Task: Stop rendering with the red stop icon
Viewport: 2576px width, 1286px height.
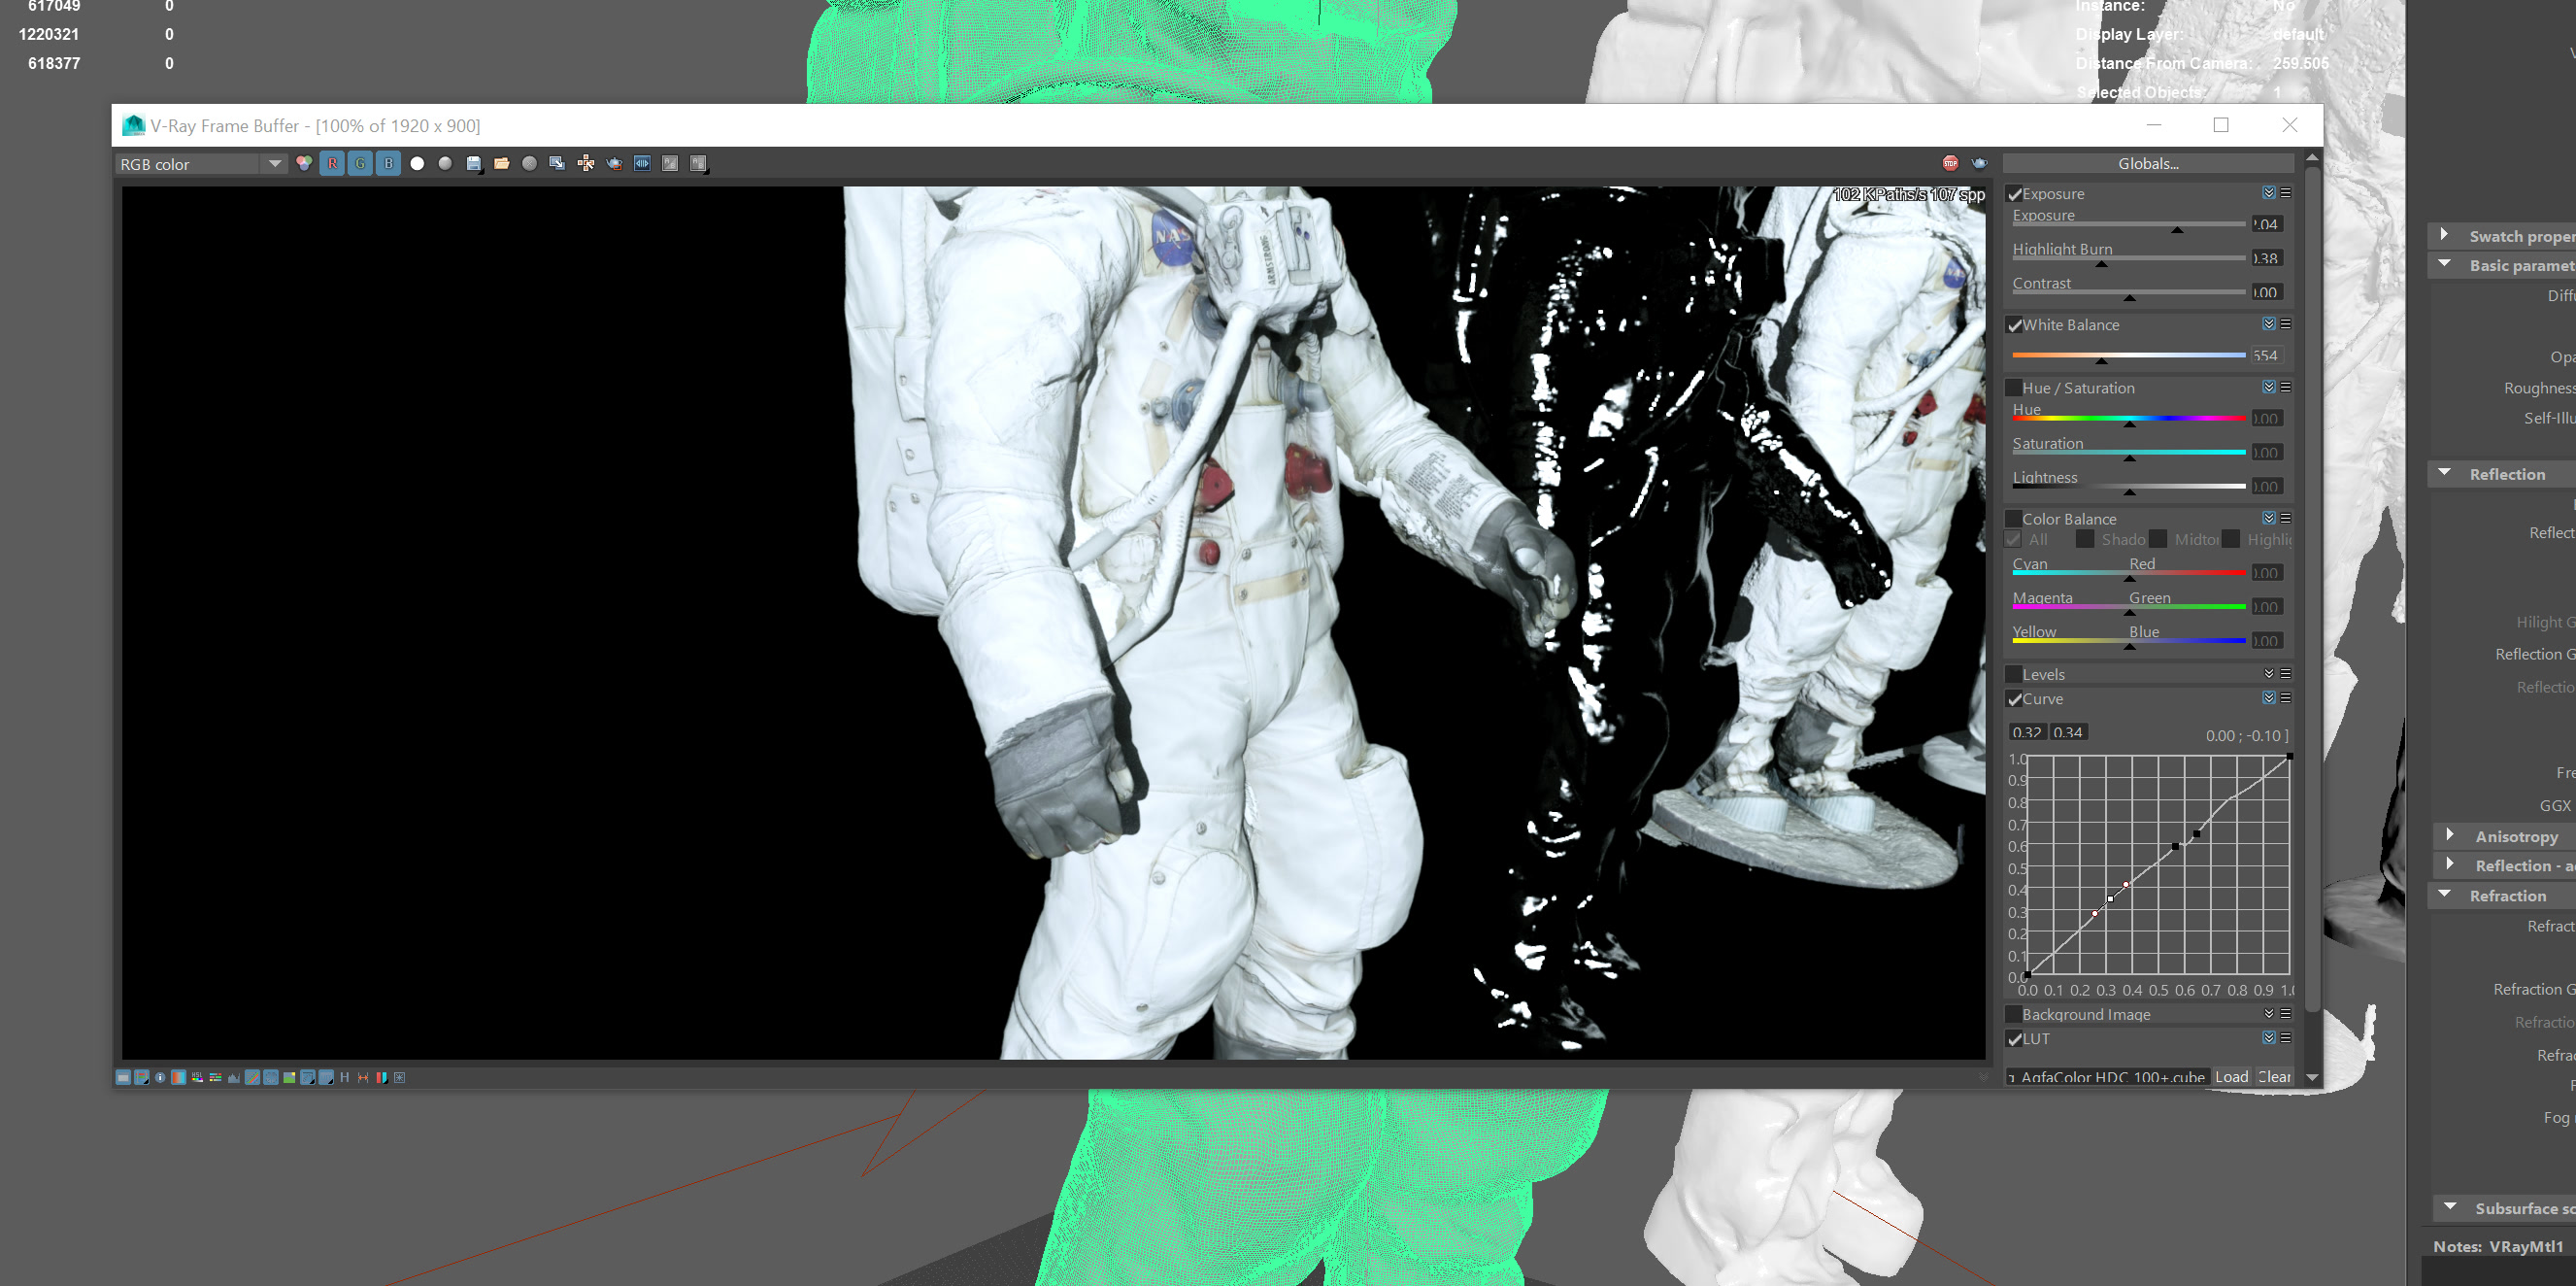Action: (1950, 163)
